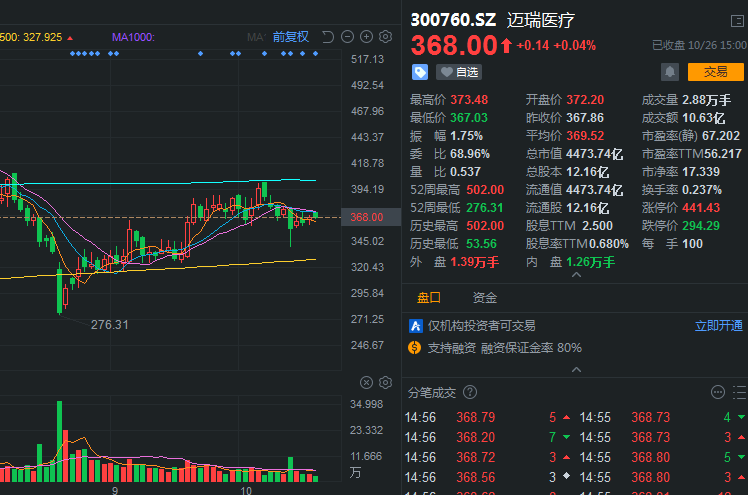Image resolution: width=748 pixels, height=495 pixels.
Task: Open volume panel settings gear icon
Action: coord(385,382)
